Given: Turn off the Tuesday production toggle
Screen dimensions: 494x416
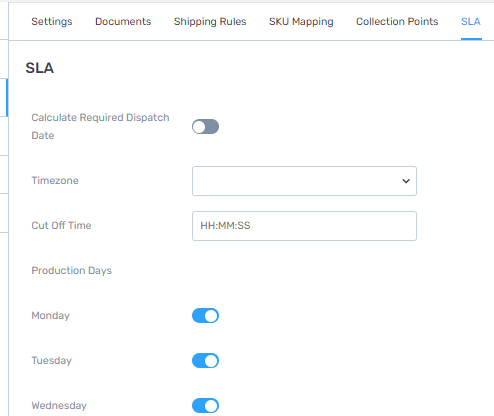Looking at the screenshot, I should coord(205,361).
